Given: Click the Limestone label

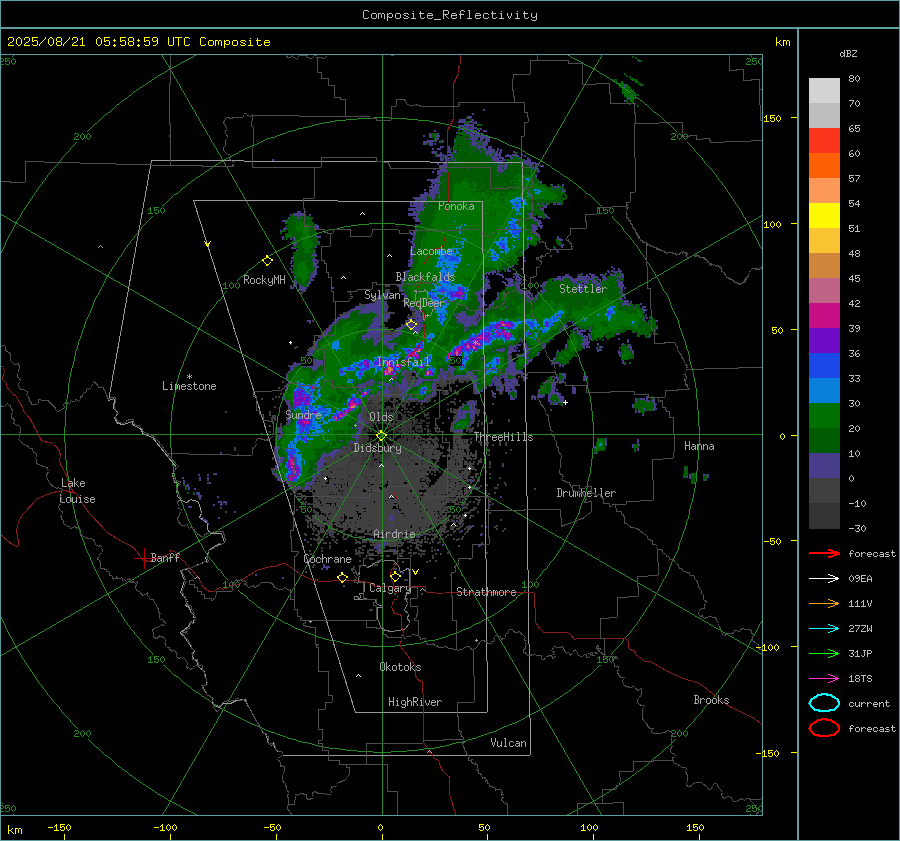Looking at the screenshot, I should [x=189, y=386].
